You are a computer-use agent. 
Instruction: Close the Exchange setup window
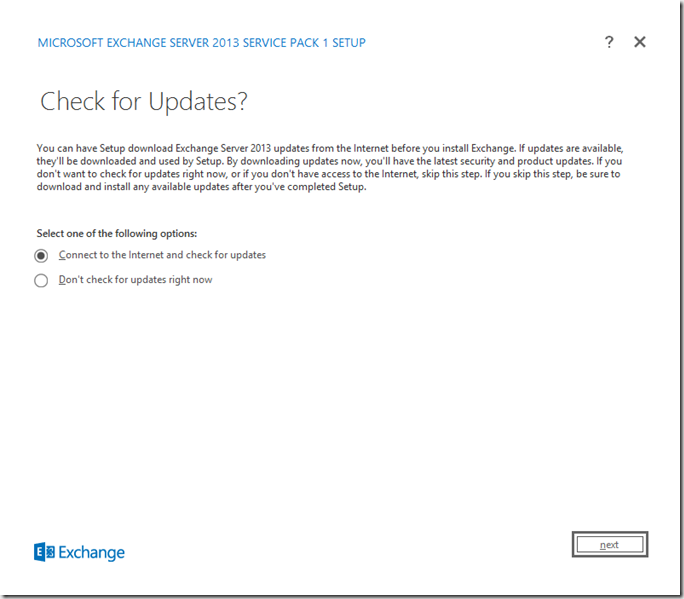point(640,42)
